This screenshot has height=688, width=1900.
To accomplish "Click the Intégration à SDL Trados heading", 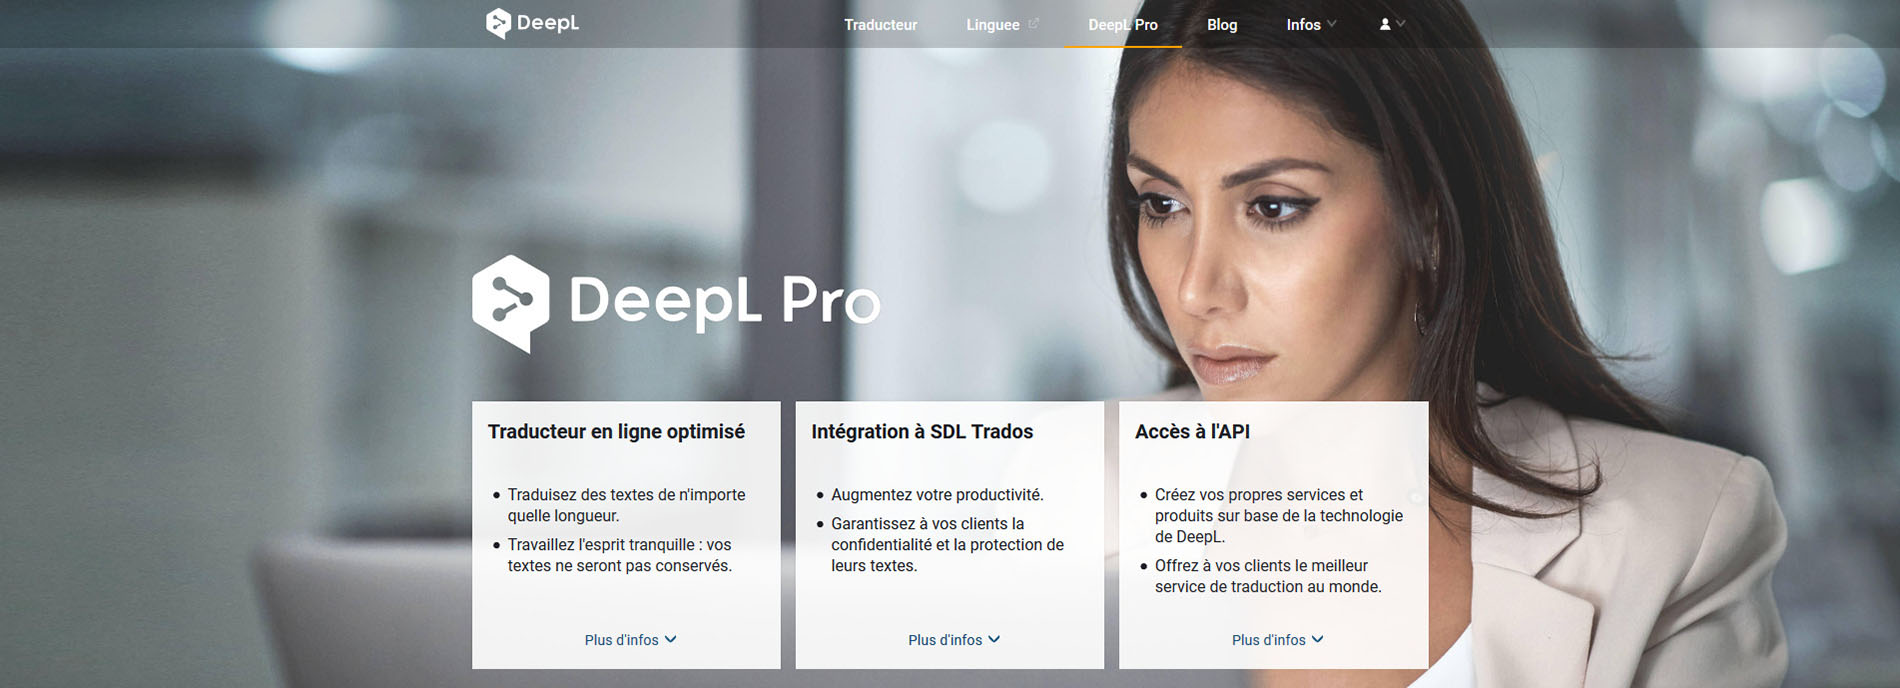I will pos(922,432).
